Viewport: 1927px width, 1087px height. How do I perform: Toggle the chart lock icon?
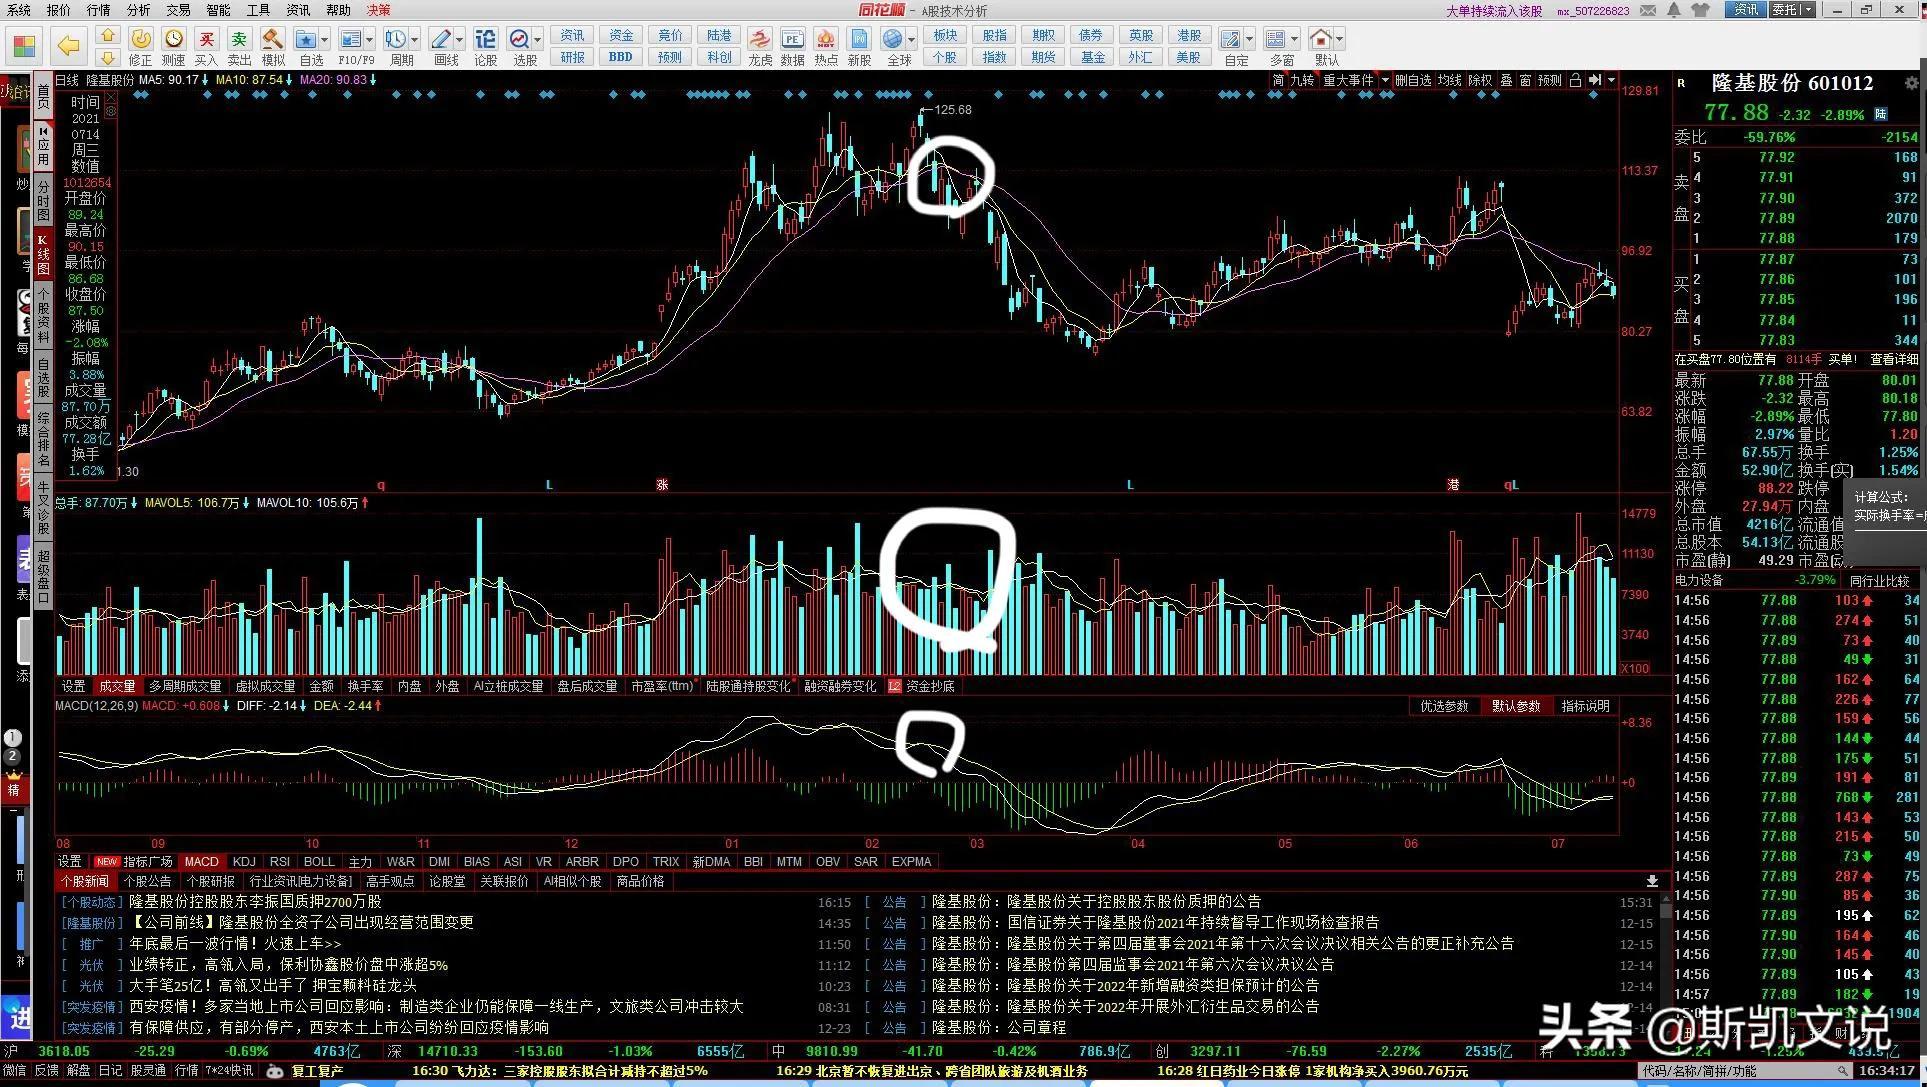pyautogui.click(x=1575, y=80)
